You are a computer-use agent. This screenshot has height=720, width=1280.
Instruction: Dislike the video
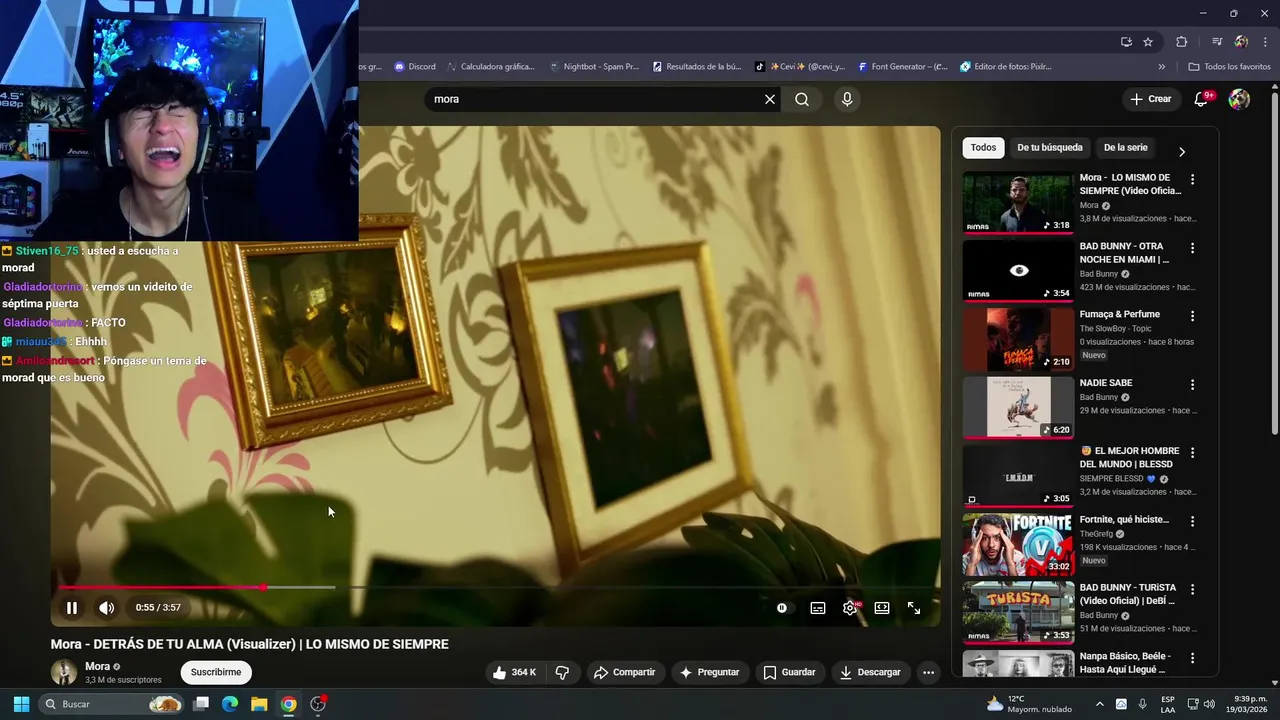click(x=562, y=672)
